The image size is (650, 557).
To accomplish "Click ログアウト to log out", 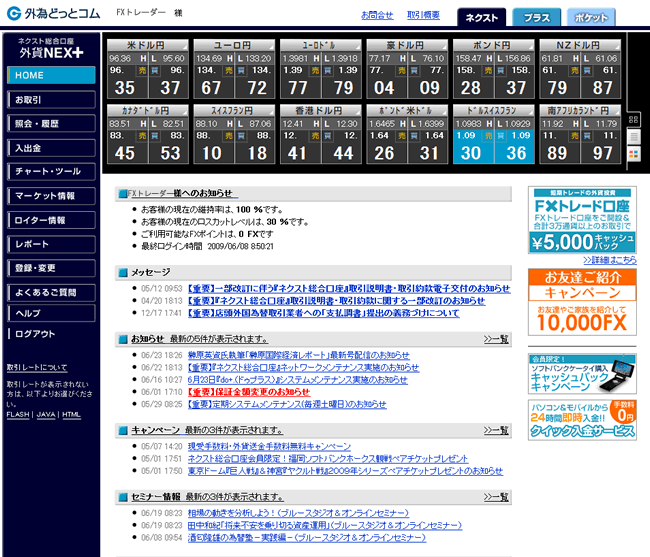I will [x=35, y=334].
